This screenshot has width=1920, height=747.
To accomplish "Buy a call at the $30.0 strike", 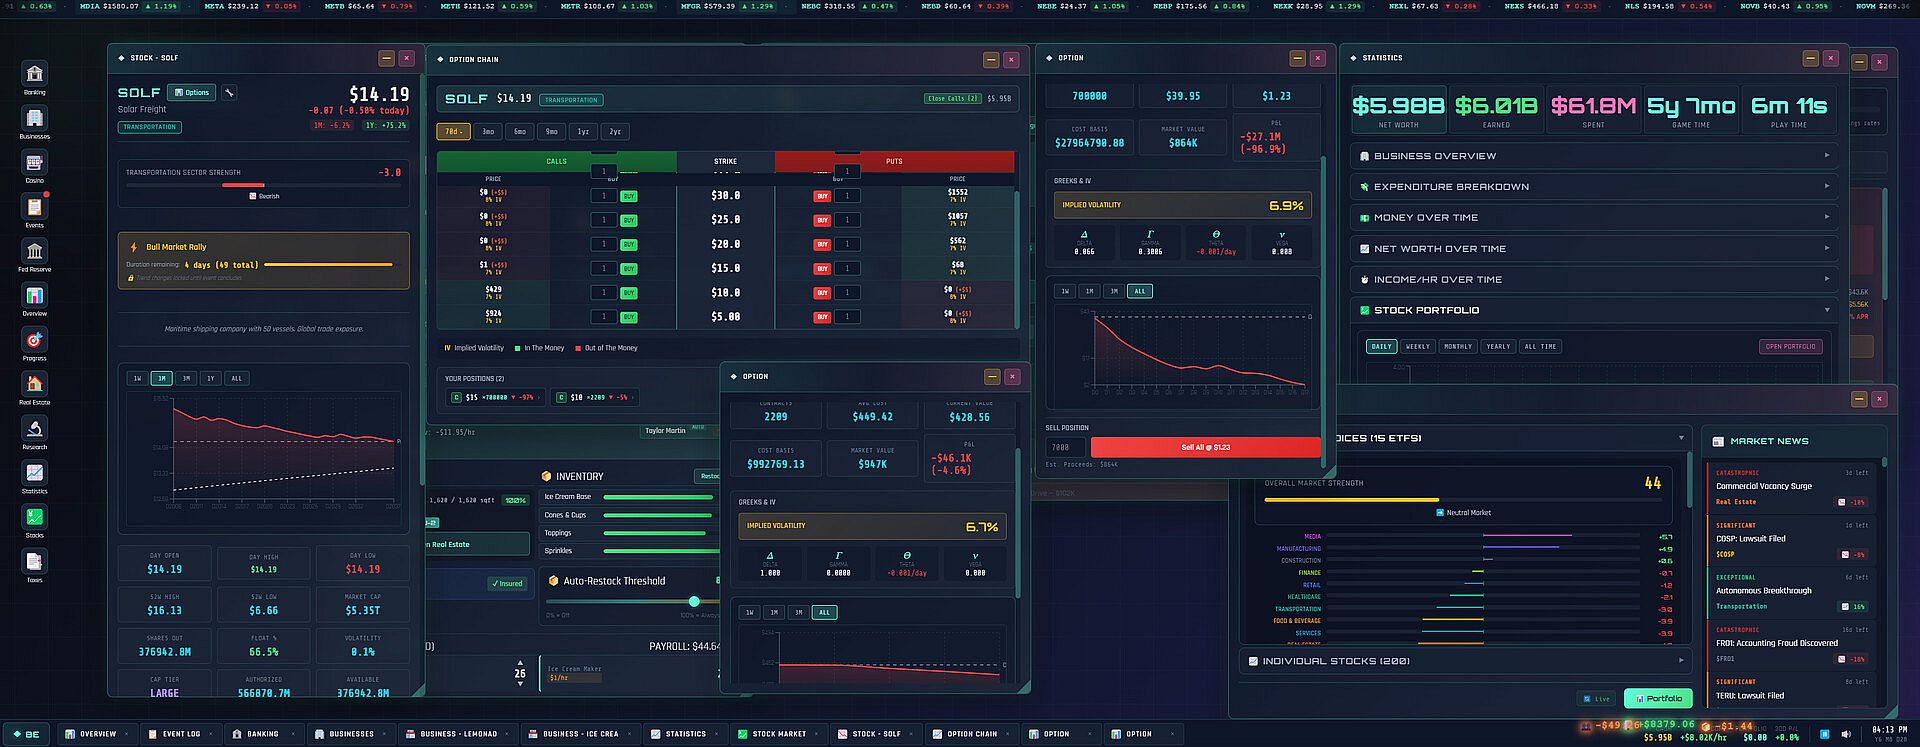I will [x=629, y=196].
